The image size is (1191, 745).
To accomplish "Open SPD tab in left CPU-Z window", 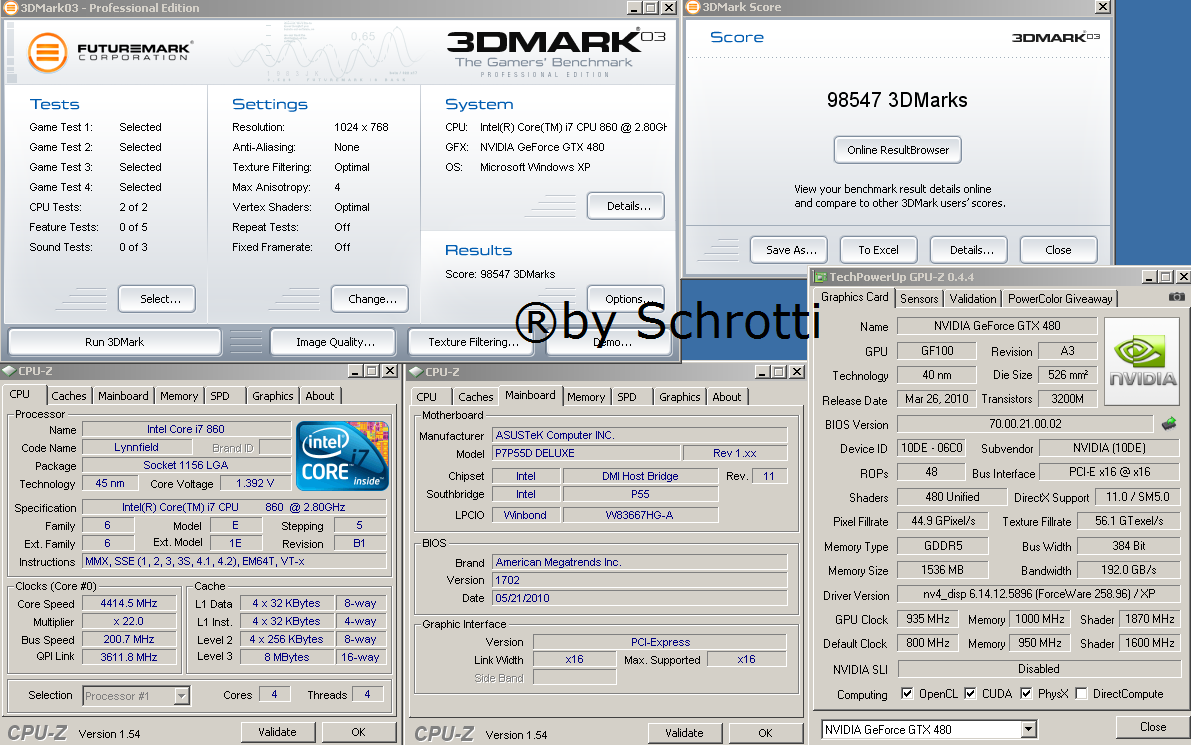I will click(x=220, y=396).
